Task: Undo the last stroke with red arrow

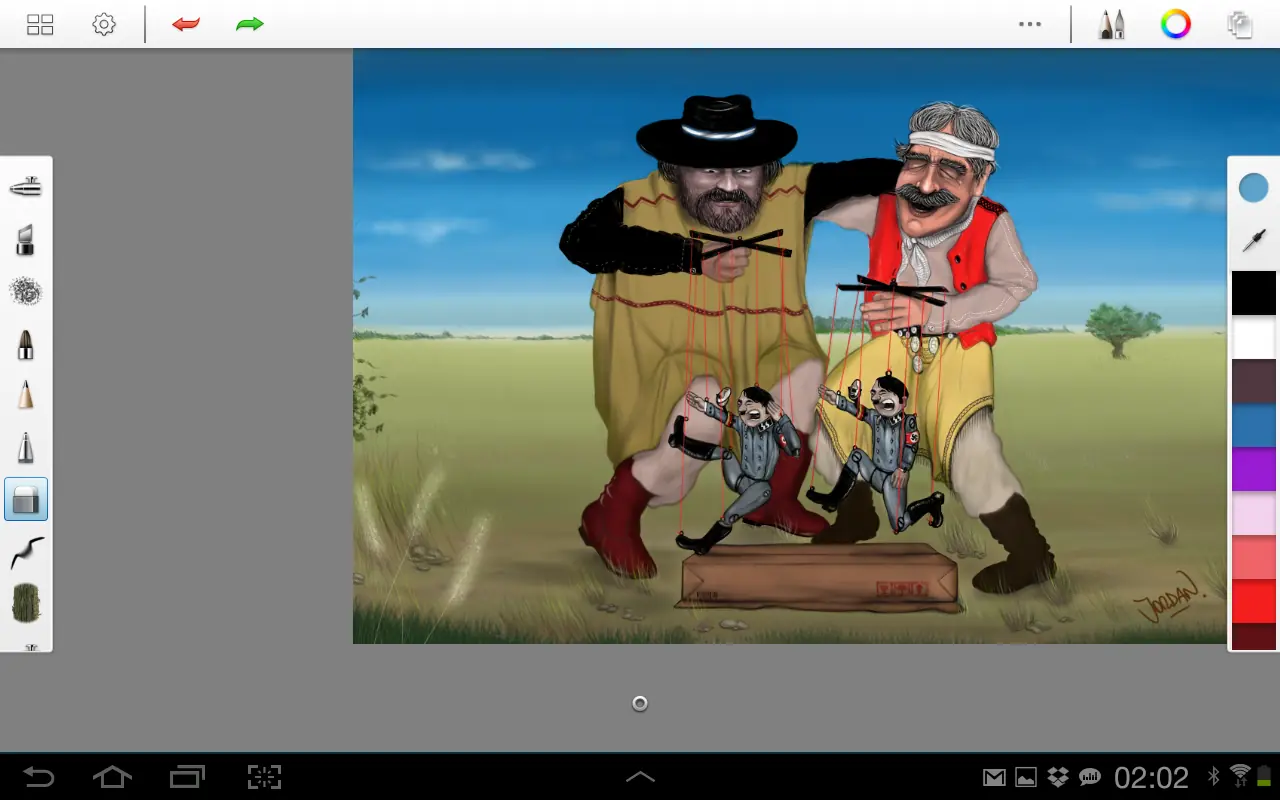Action: coord(186,24)
